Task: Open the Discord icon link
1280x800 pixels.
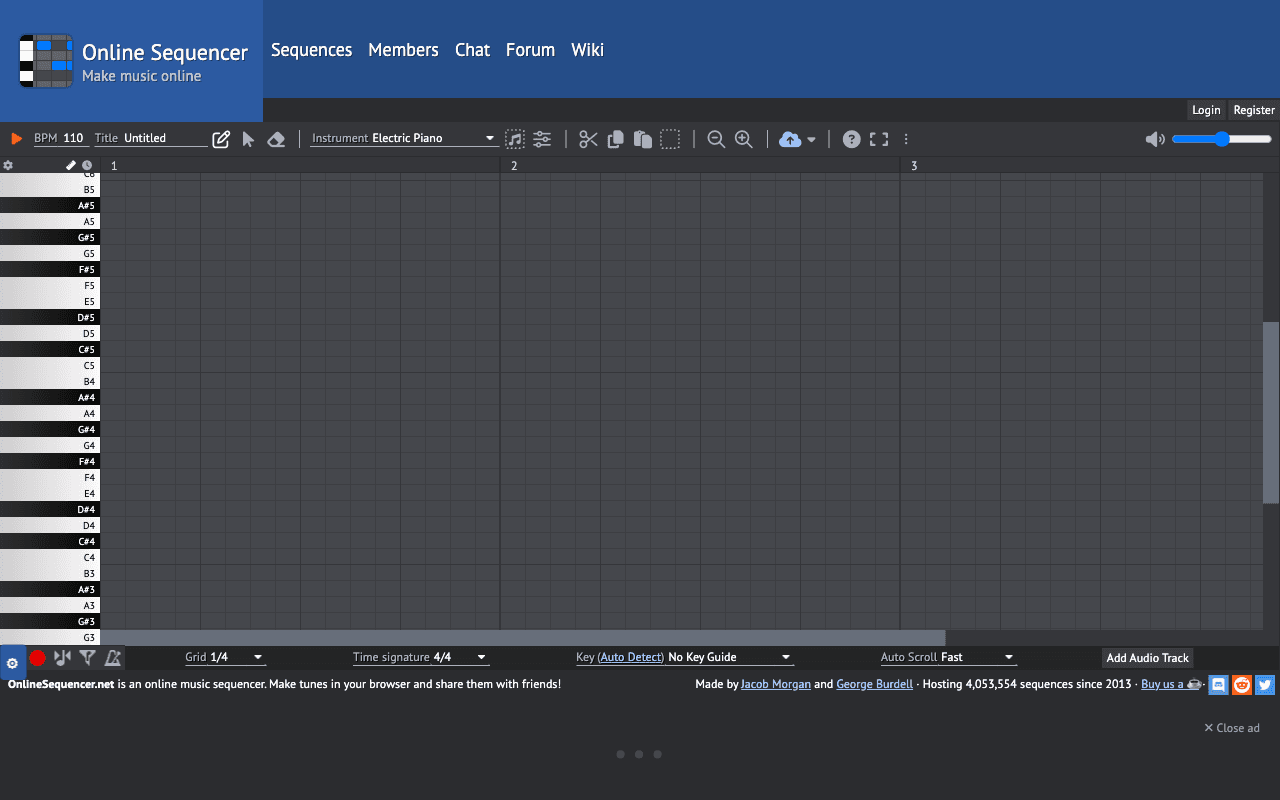Action: [x=1218, y=685]
